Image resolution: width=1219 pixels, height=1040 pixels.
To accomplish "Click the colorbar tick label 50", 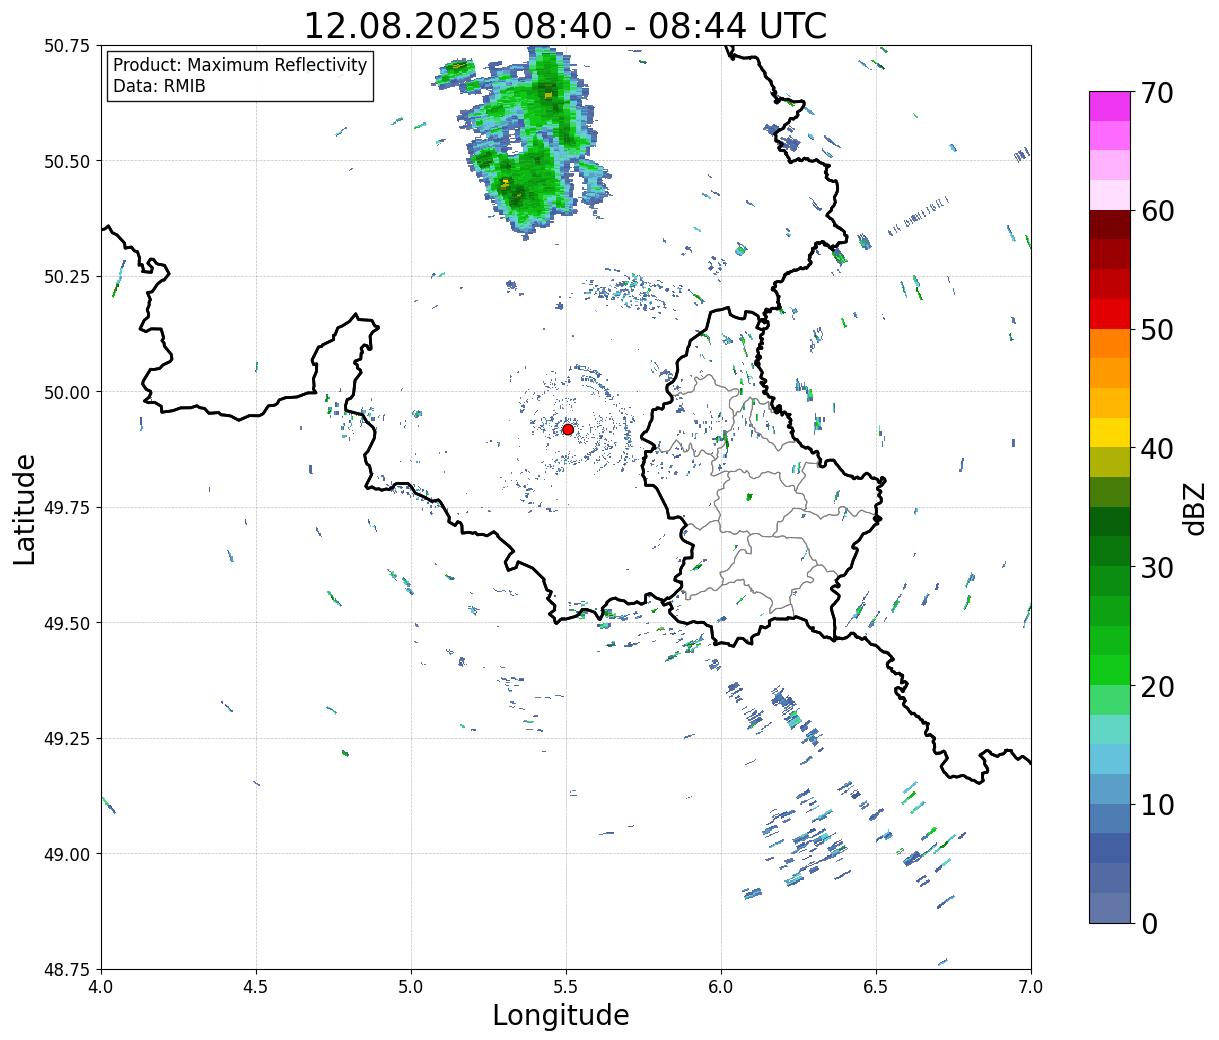I will click(x=1156, y=330).
